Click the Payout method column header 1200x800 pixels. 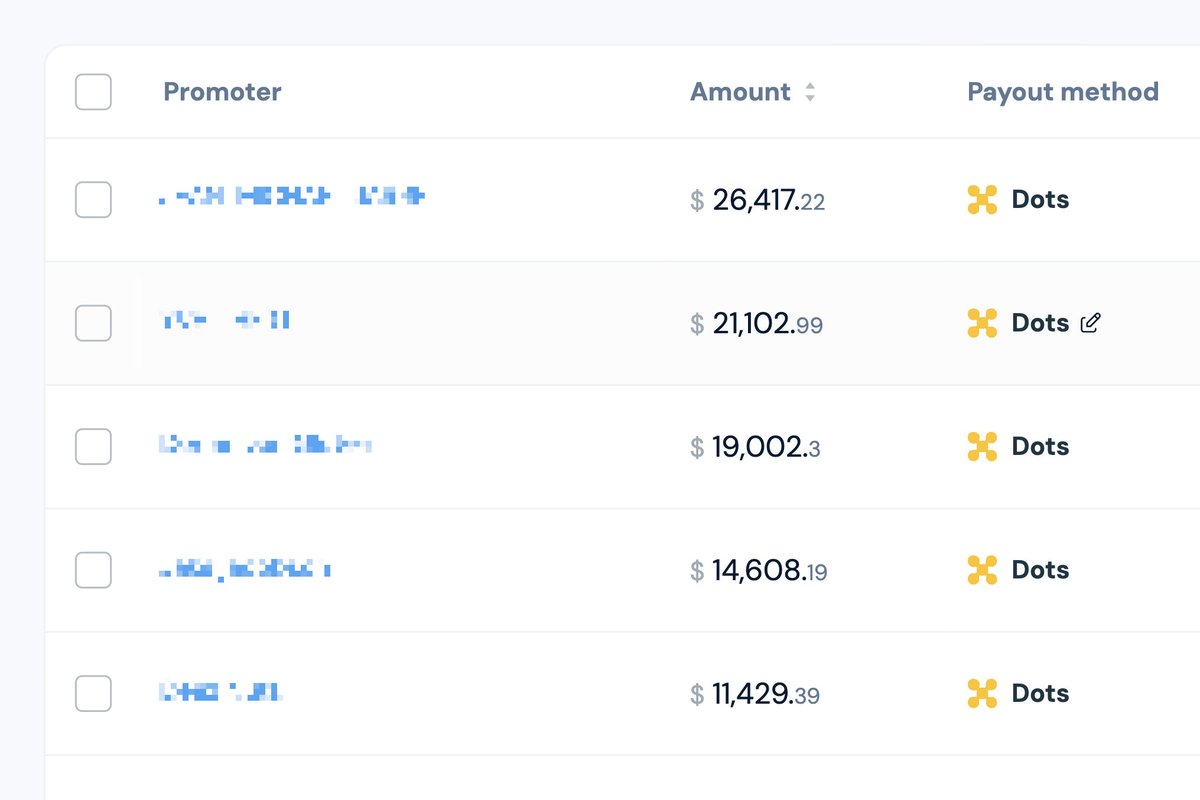[1063, 92]
